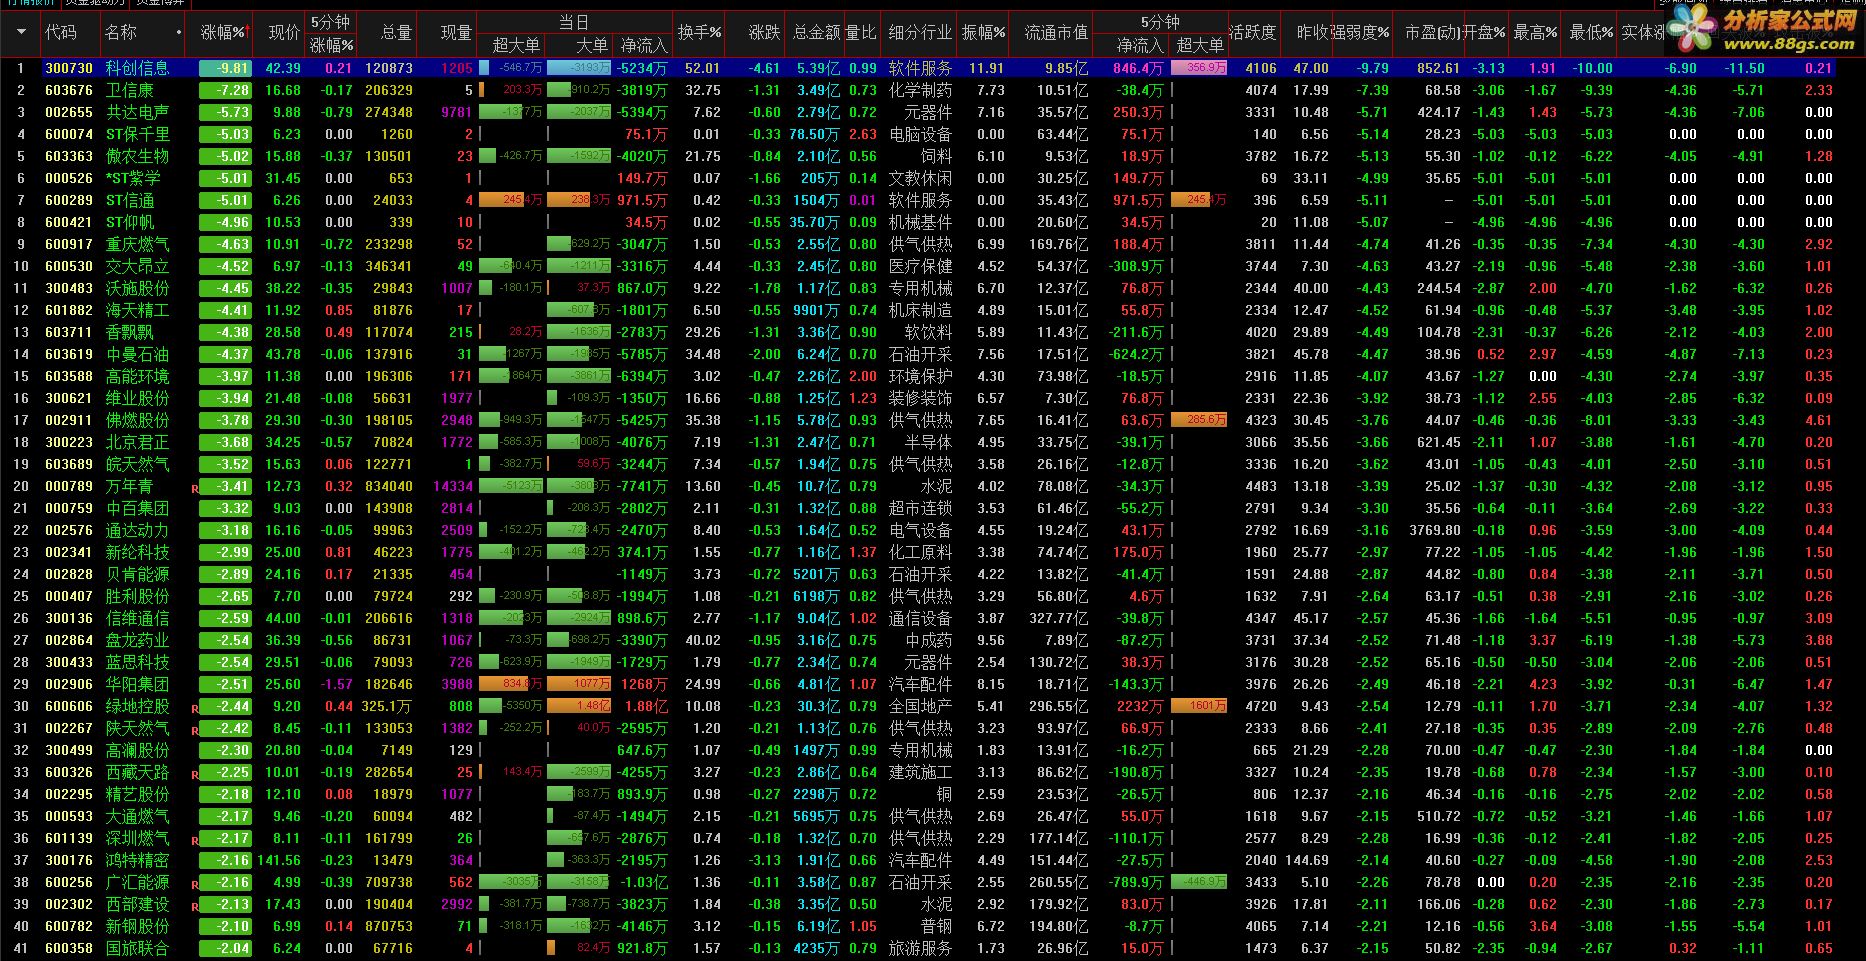1866x961 pixels.
Task: Sort by 最高% column header
Action: 1535,33
